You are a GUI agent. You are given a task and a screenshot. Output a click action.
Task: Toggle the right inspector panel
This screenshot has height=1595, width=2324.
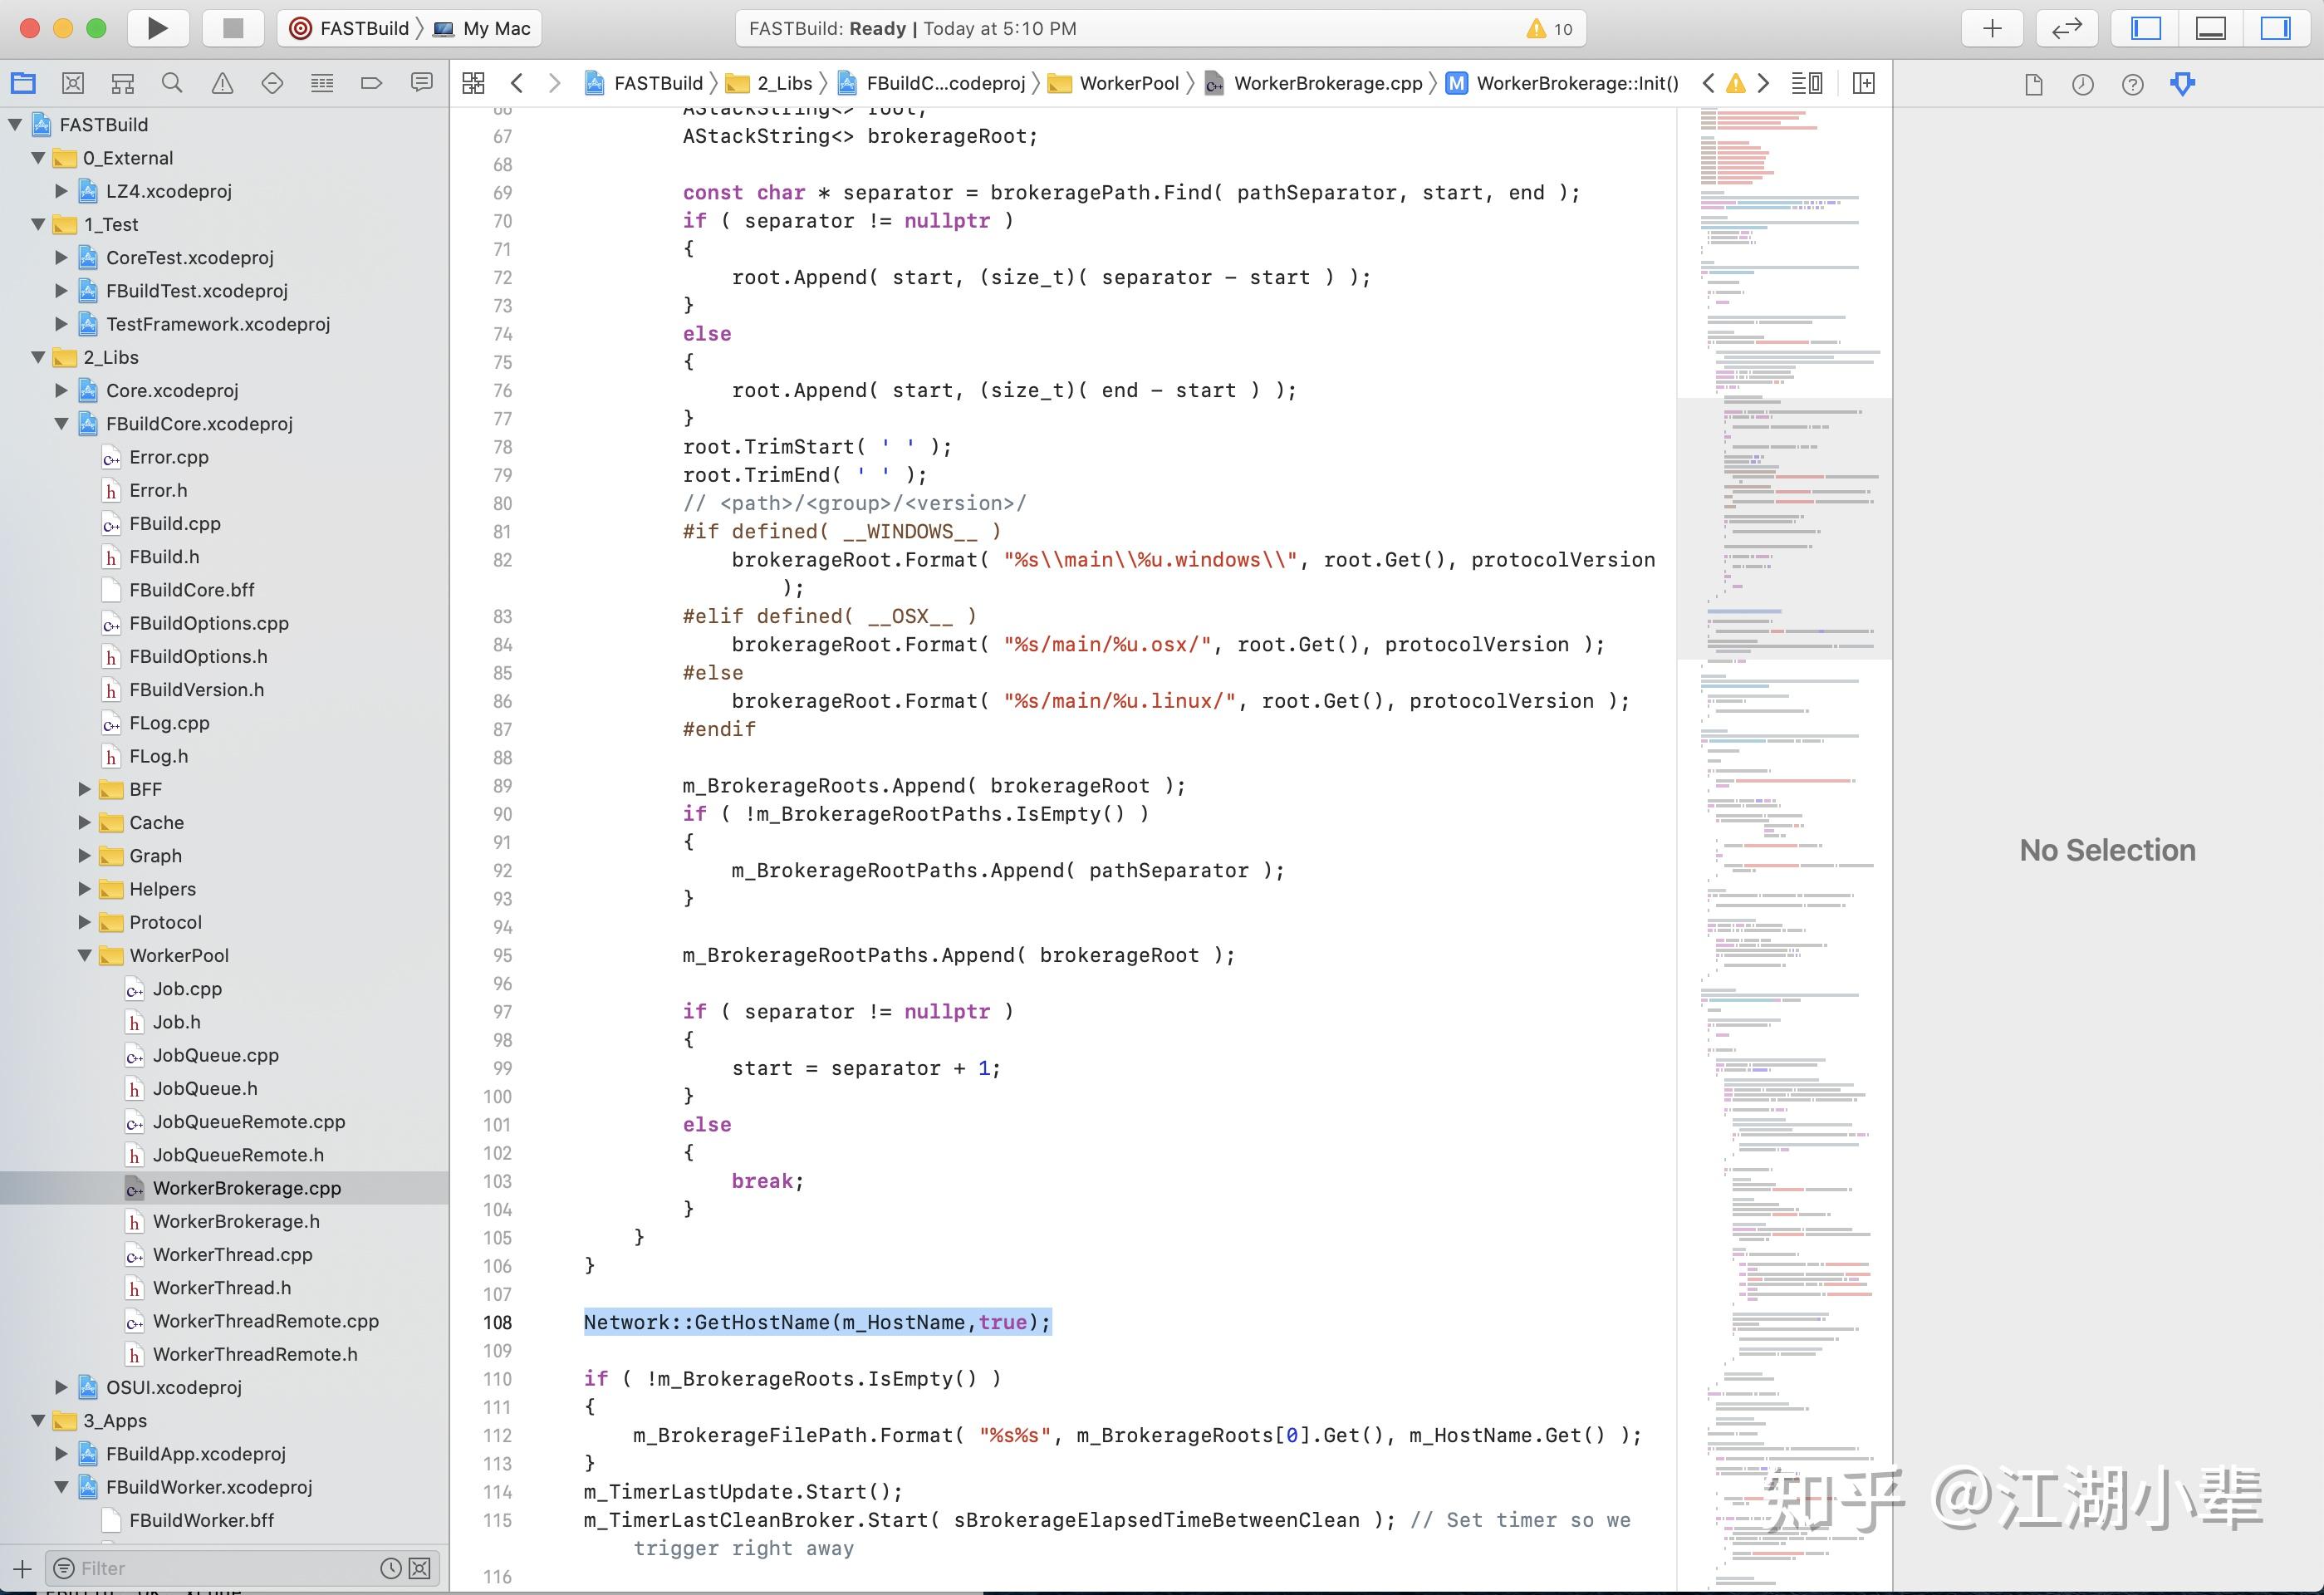2274,28
